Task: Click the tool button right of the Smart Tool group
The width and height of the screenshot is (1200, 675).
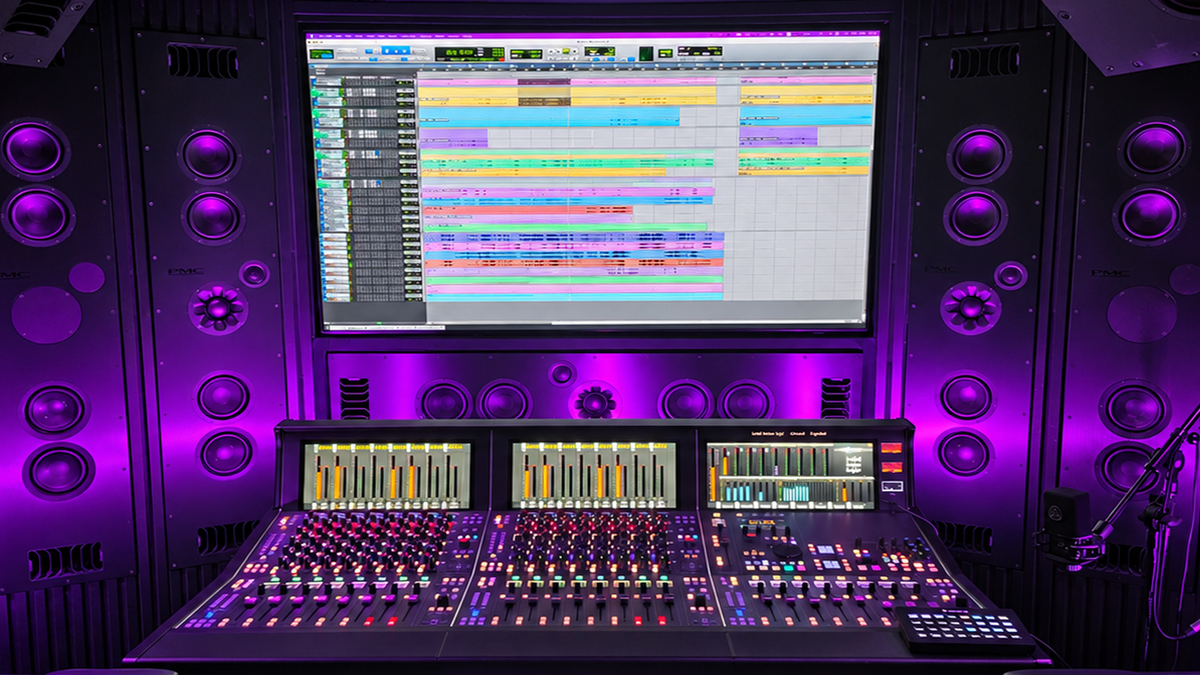Action: point(419,51)
